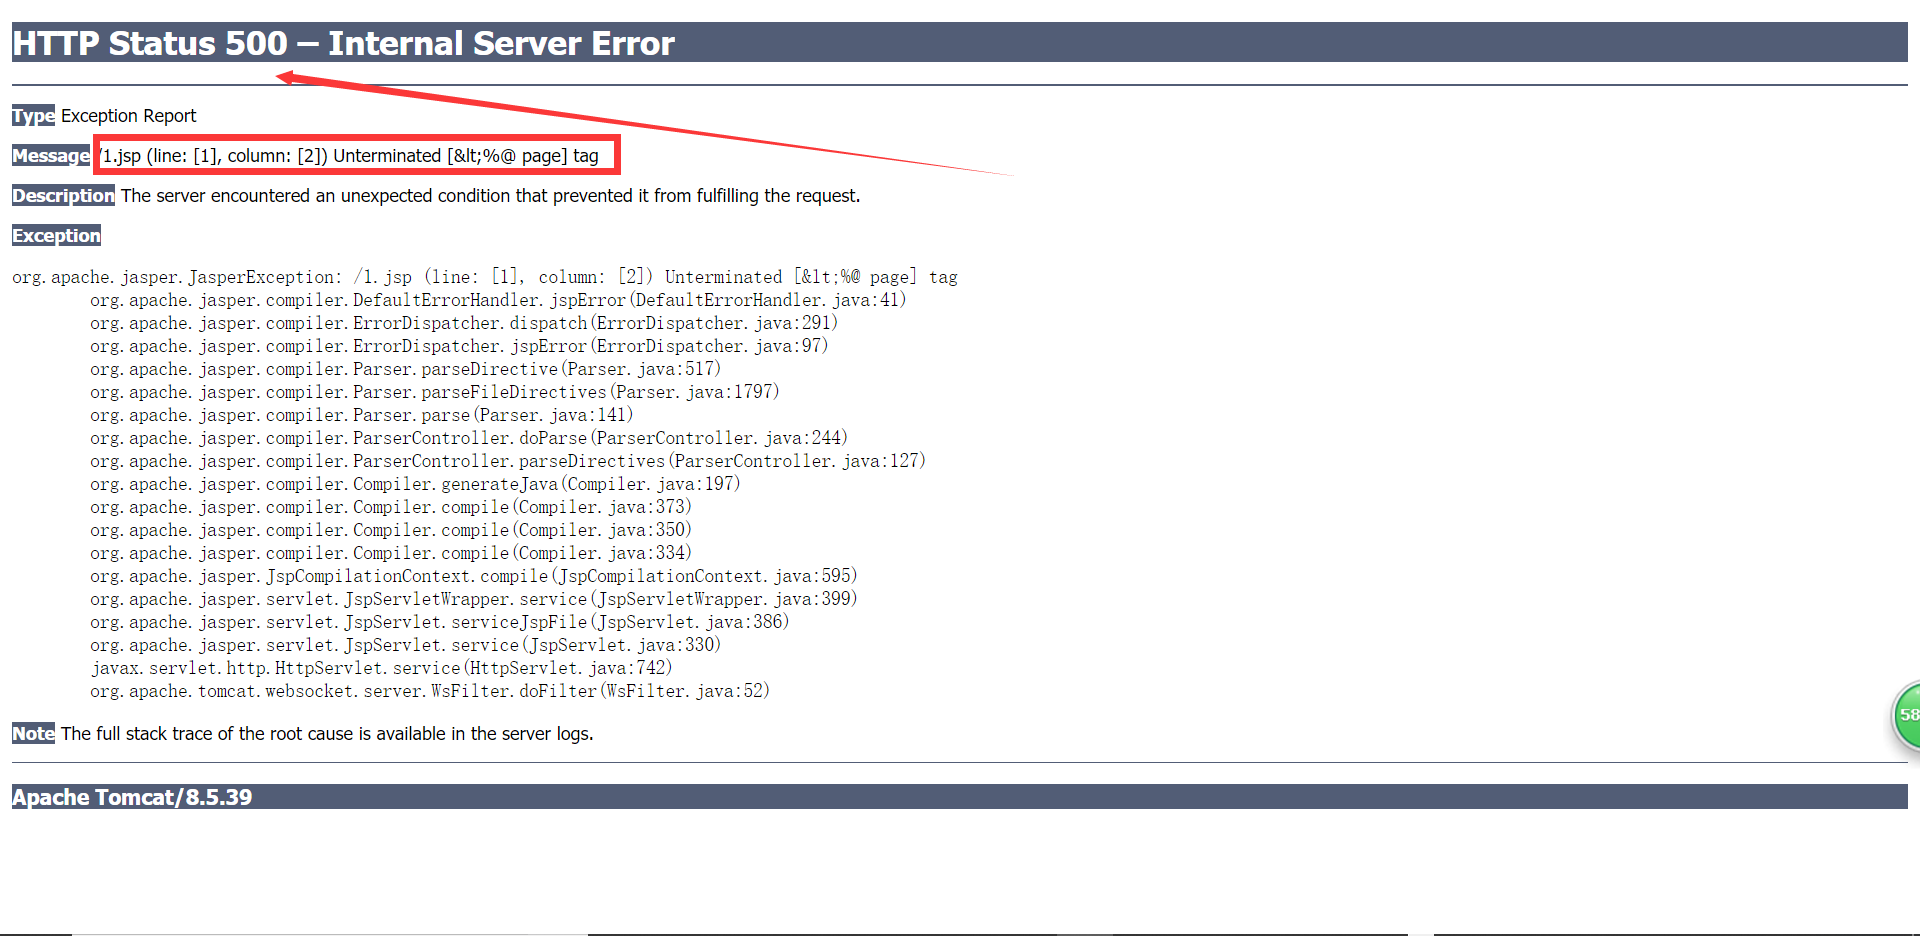
Task: Select the Type label
Action: (x=32, y=115)
